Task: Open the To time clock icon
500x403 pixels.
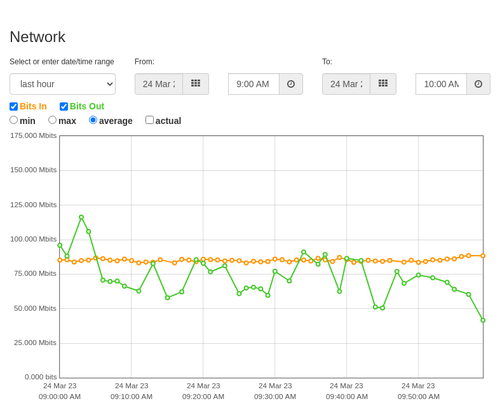Action: tap(478, 84)
